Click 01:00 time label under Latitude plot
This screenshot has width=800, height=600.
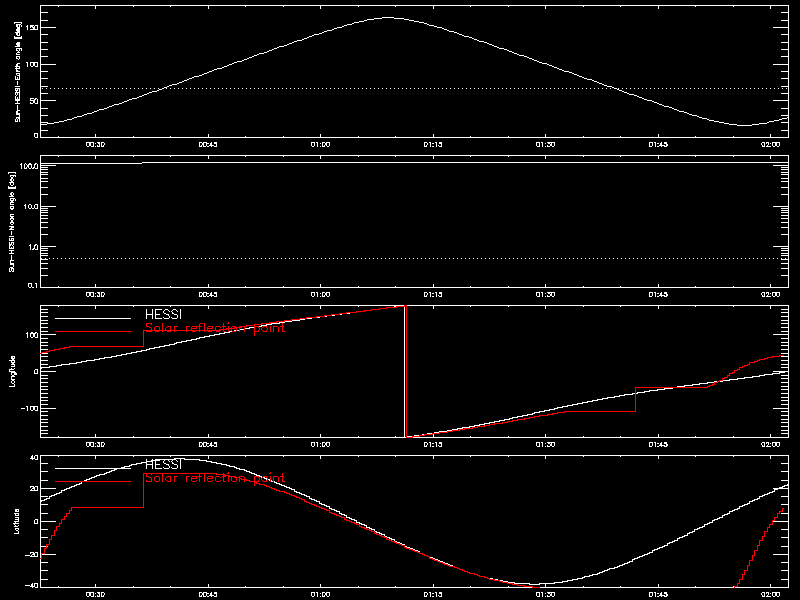pos(320,594)
